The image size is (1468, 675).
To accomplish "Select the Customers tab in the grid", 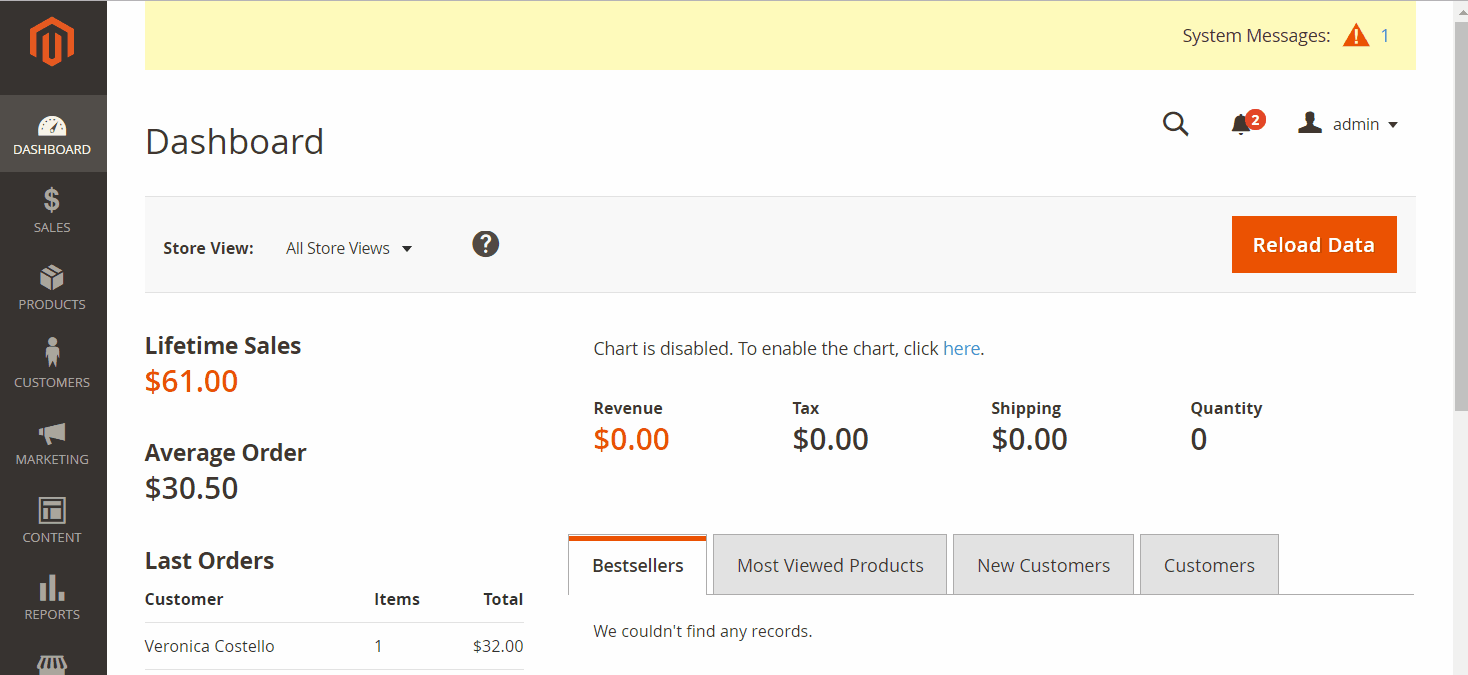I will pyautogui.click(x=1209, y=565).
